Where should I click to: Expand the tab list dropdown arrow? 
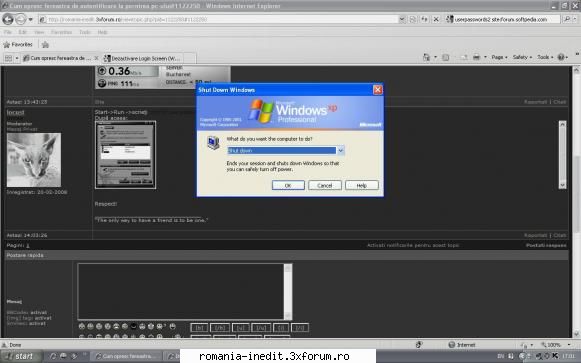click(x=17, y=58)
